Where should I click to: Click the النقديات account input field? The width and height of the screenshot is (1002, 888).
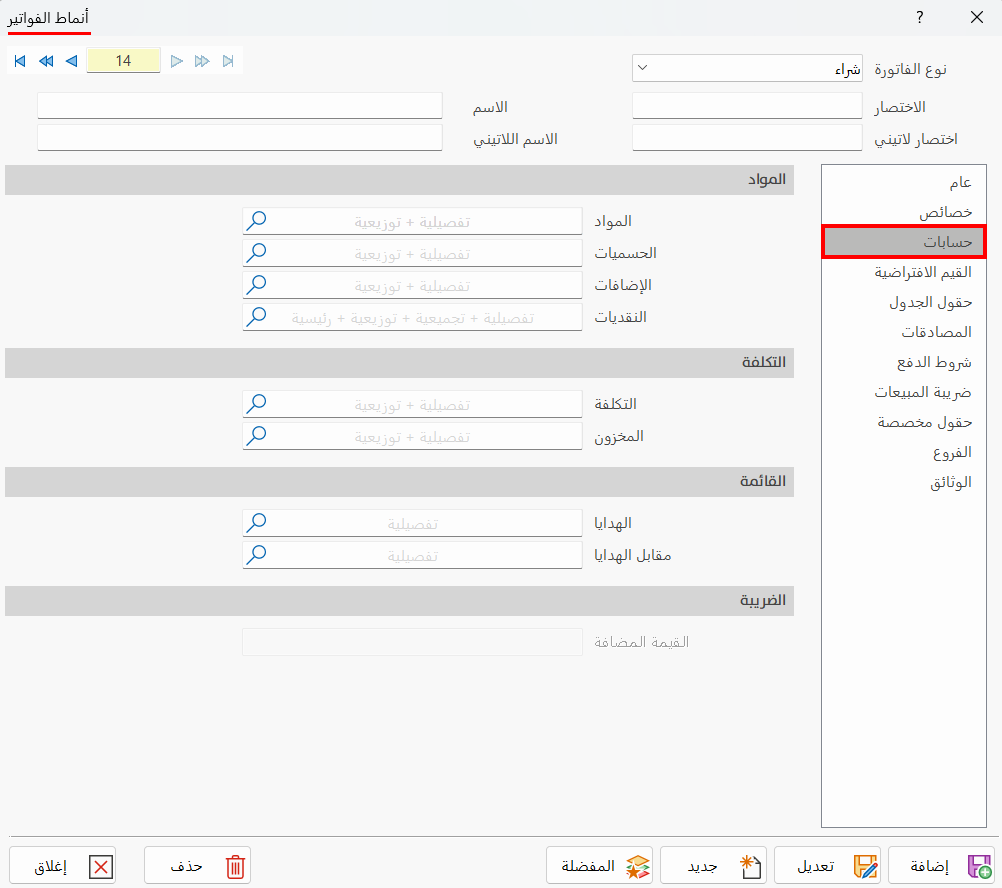(412, 316)
